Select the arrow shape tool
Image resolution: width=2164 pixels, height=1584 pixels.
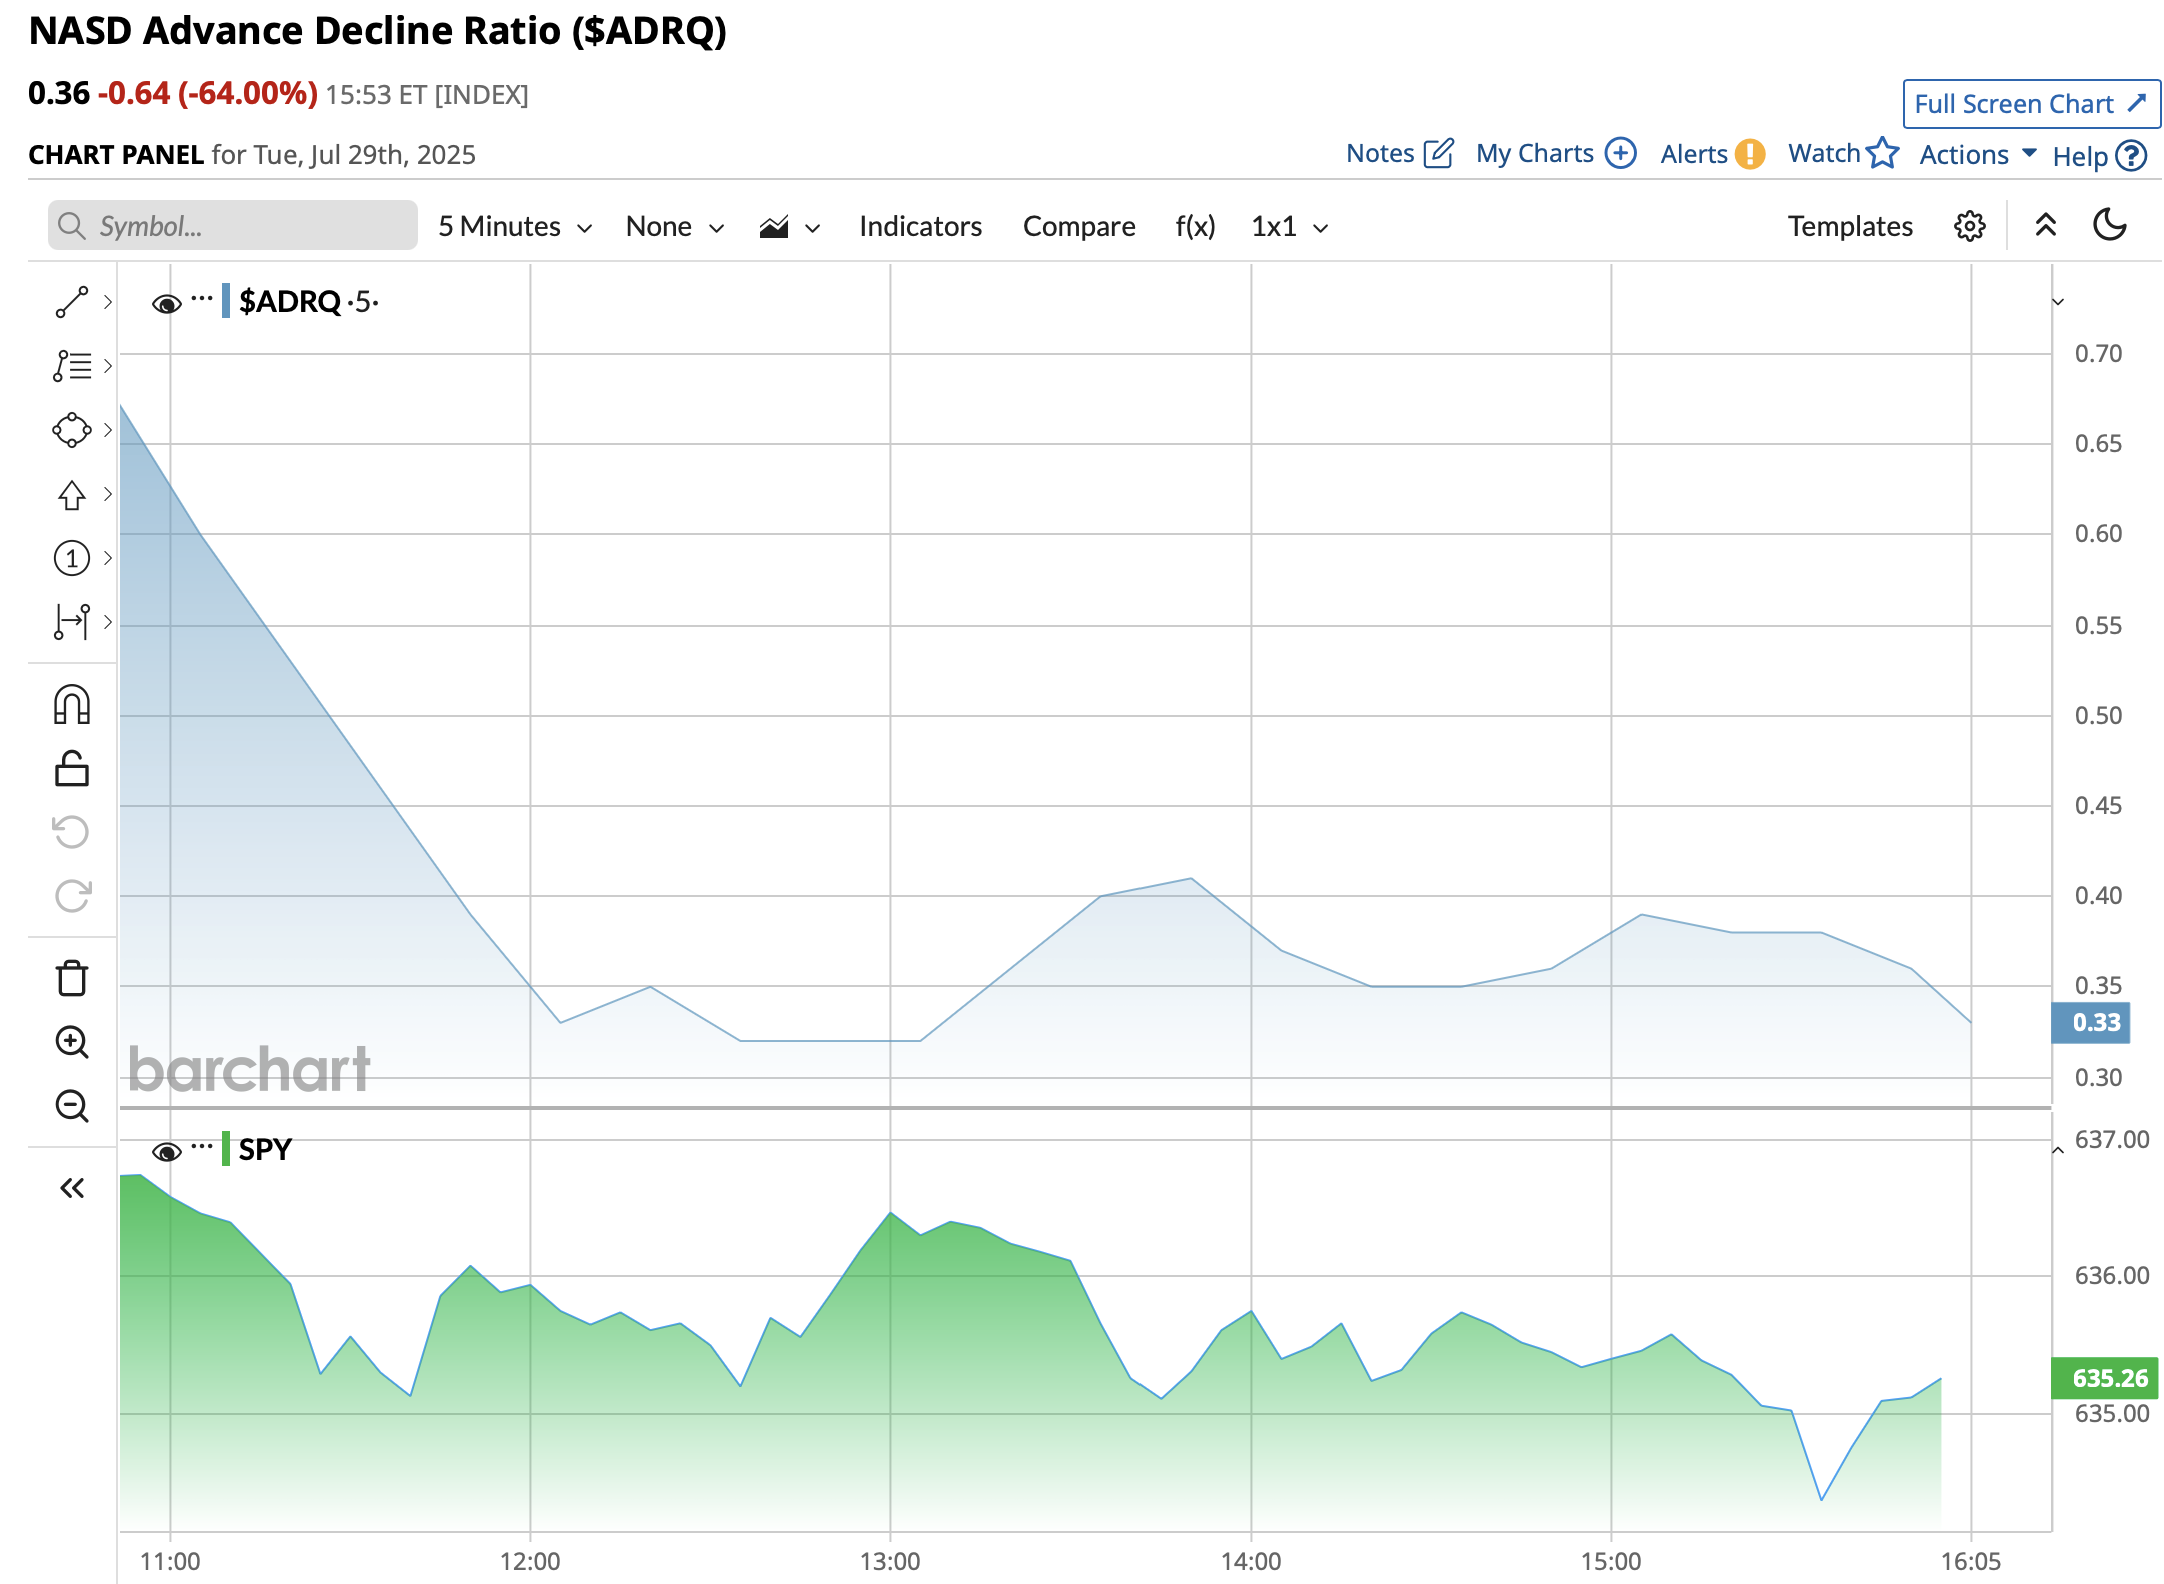pos(71,494)
